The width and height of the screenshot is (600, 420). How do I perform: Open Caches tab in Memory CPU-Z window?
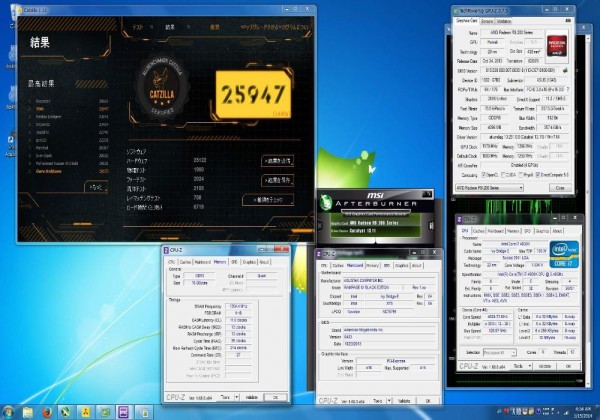tap(185, 262)
